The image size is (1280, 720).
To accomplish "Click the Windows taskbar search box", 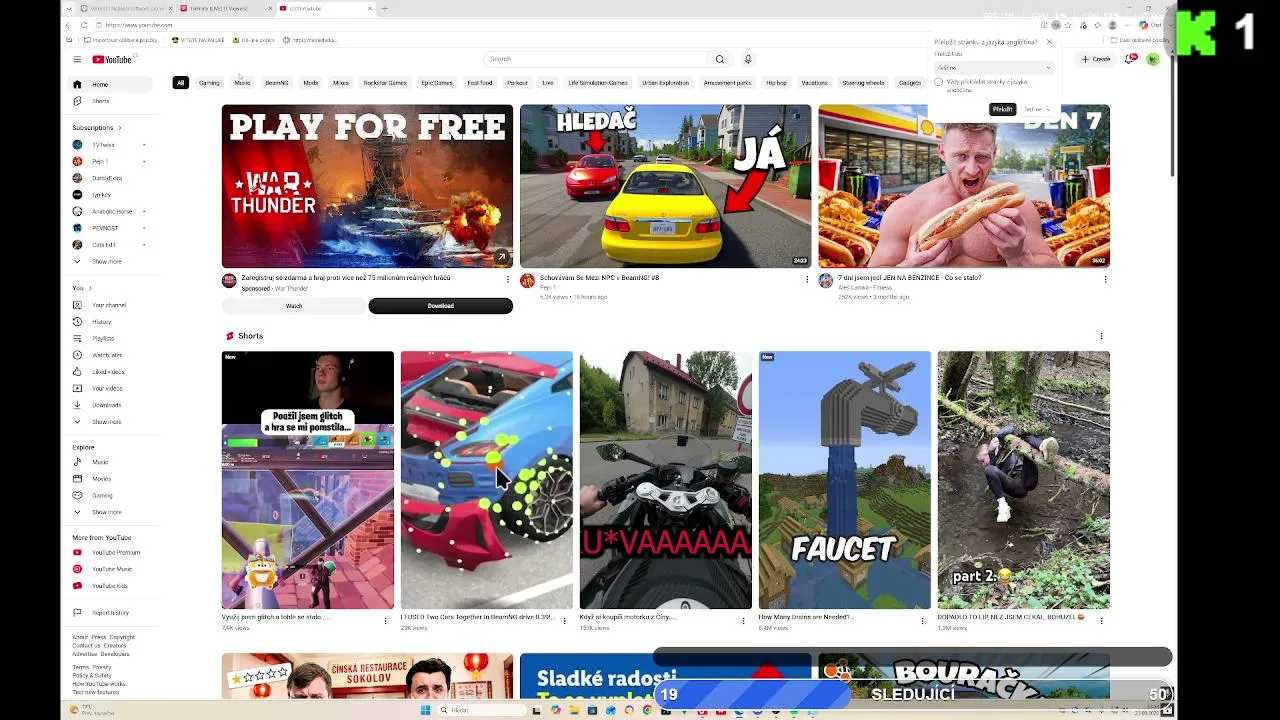I will click(x=480, y=710).
